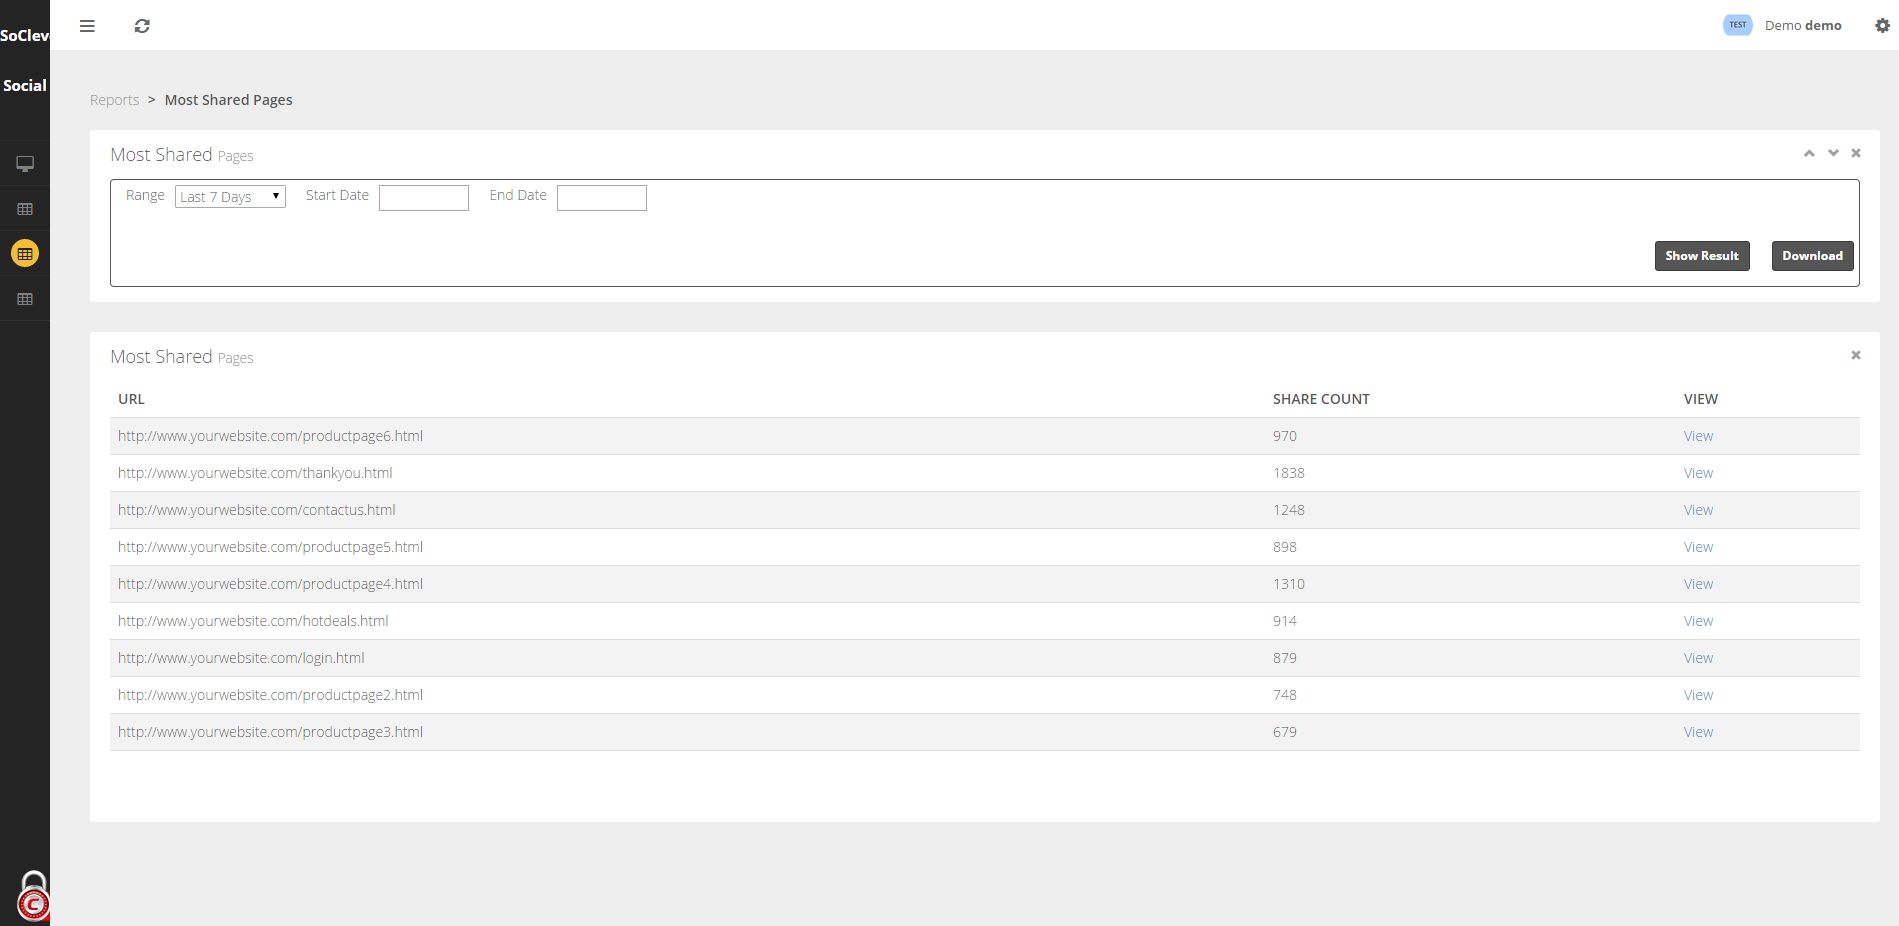
Task: Click the red padlock copyright badge
Action: (33, 897)
